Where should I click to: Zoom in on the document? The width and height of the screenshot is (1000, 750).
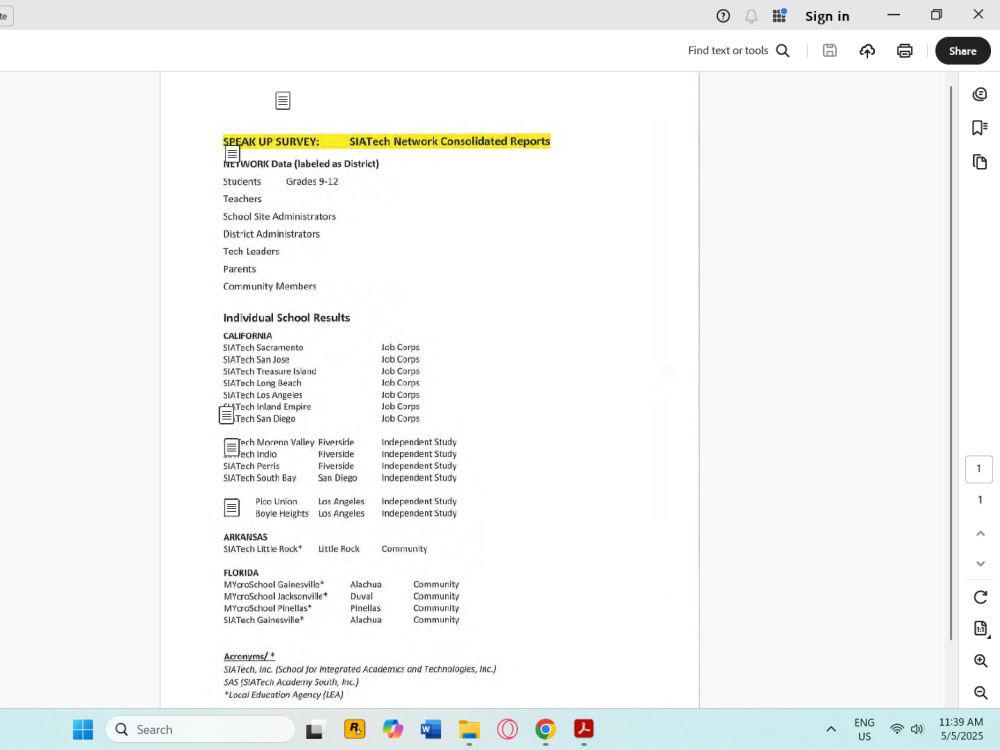(980, 661)
